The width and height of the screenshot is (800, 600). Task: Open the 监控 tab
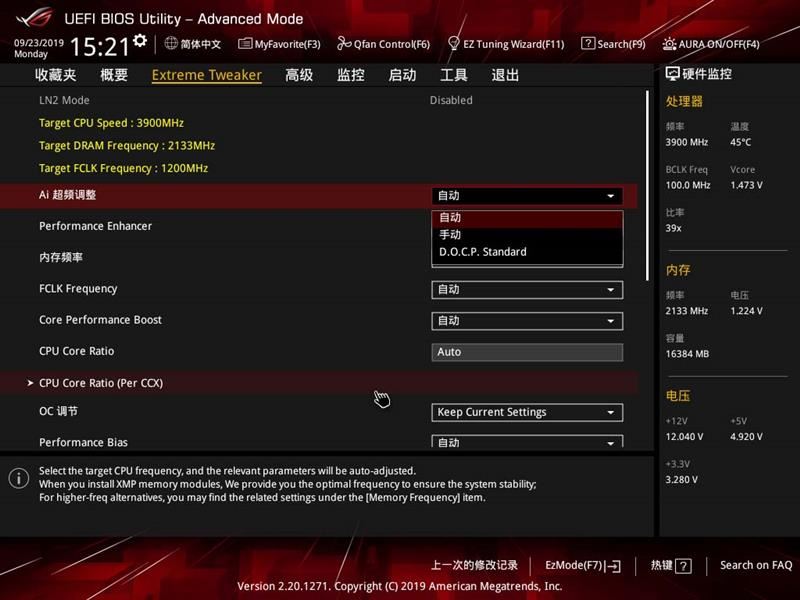click(x=351, y=75)
